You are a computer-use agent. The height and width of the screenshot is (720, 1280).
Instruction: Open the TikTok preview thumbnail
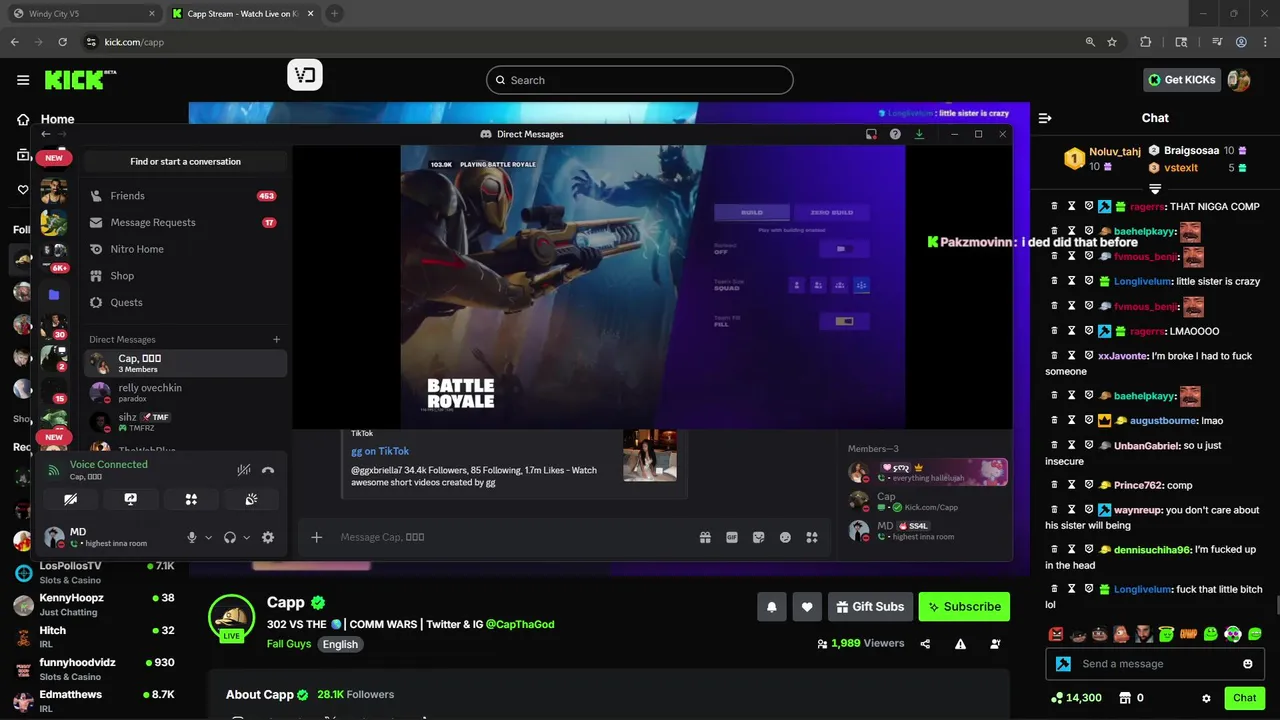tap(650, 455)
